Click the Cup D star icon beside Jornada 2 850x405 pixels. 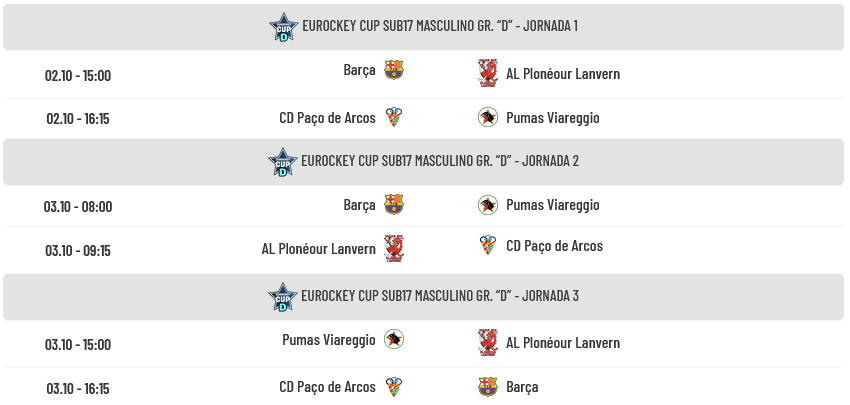coord(284,162)
